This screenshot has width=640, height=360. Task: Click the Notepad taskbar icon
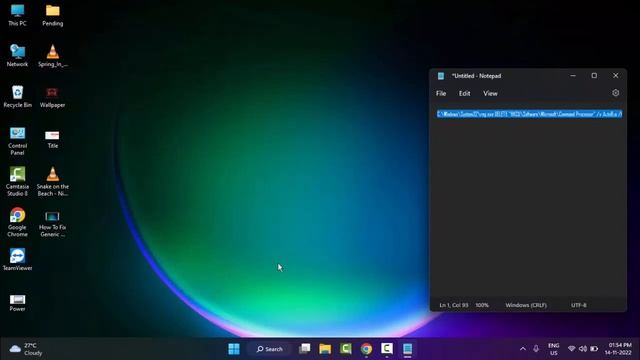coord(407,349)
